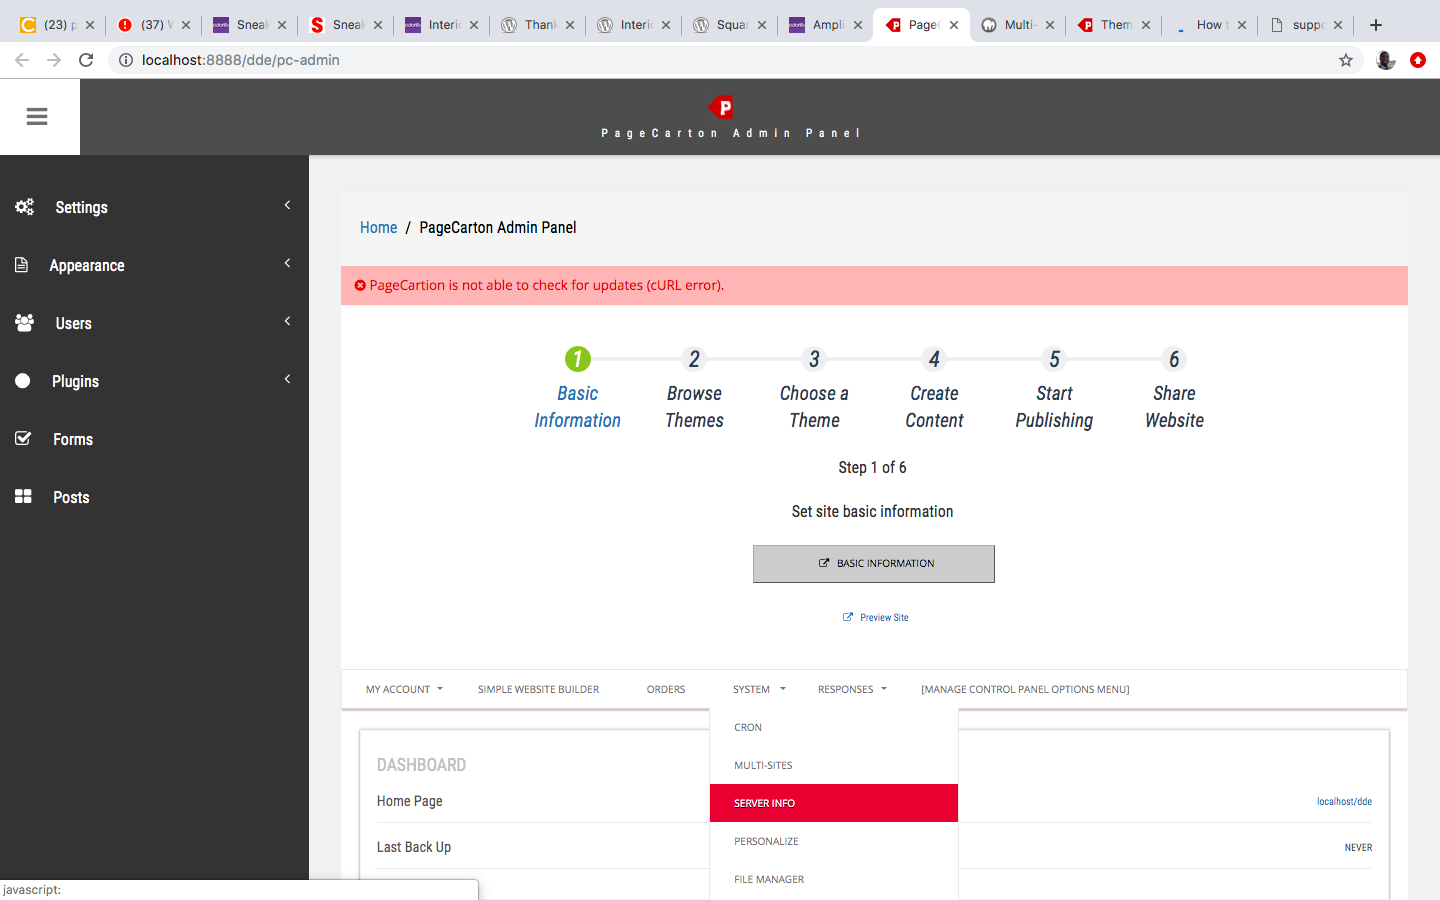
Task: Select Multi-Sites from System menu
Action: [834, 765]
